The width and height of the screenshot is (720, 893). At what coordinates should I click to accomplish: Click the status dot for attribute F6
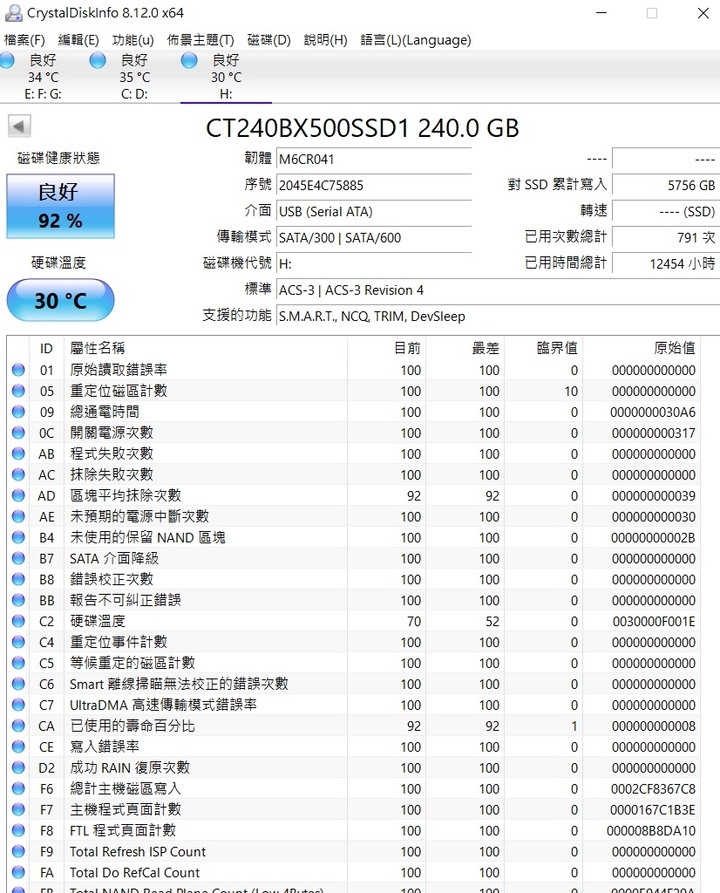[x=18, y=789]
